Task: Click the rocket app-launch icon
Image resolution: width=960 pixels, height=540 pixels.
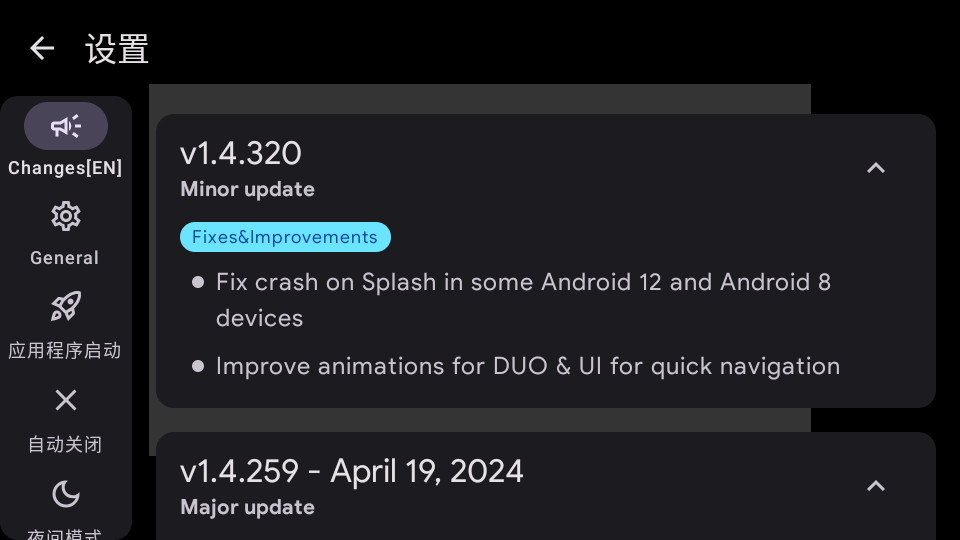Action: tap(66, 307)
